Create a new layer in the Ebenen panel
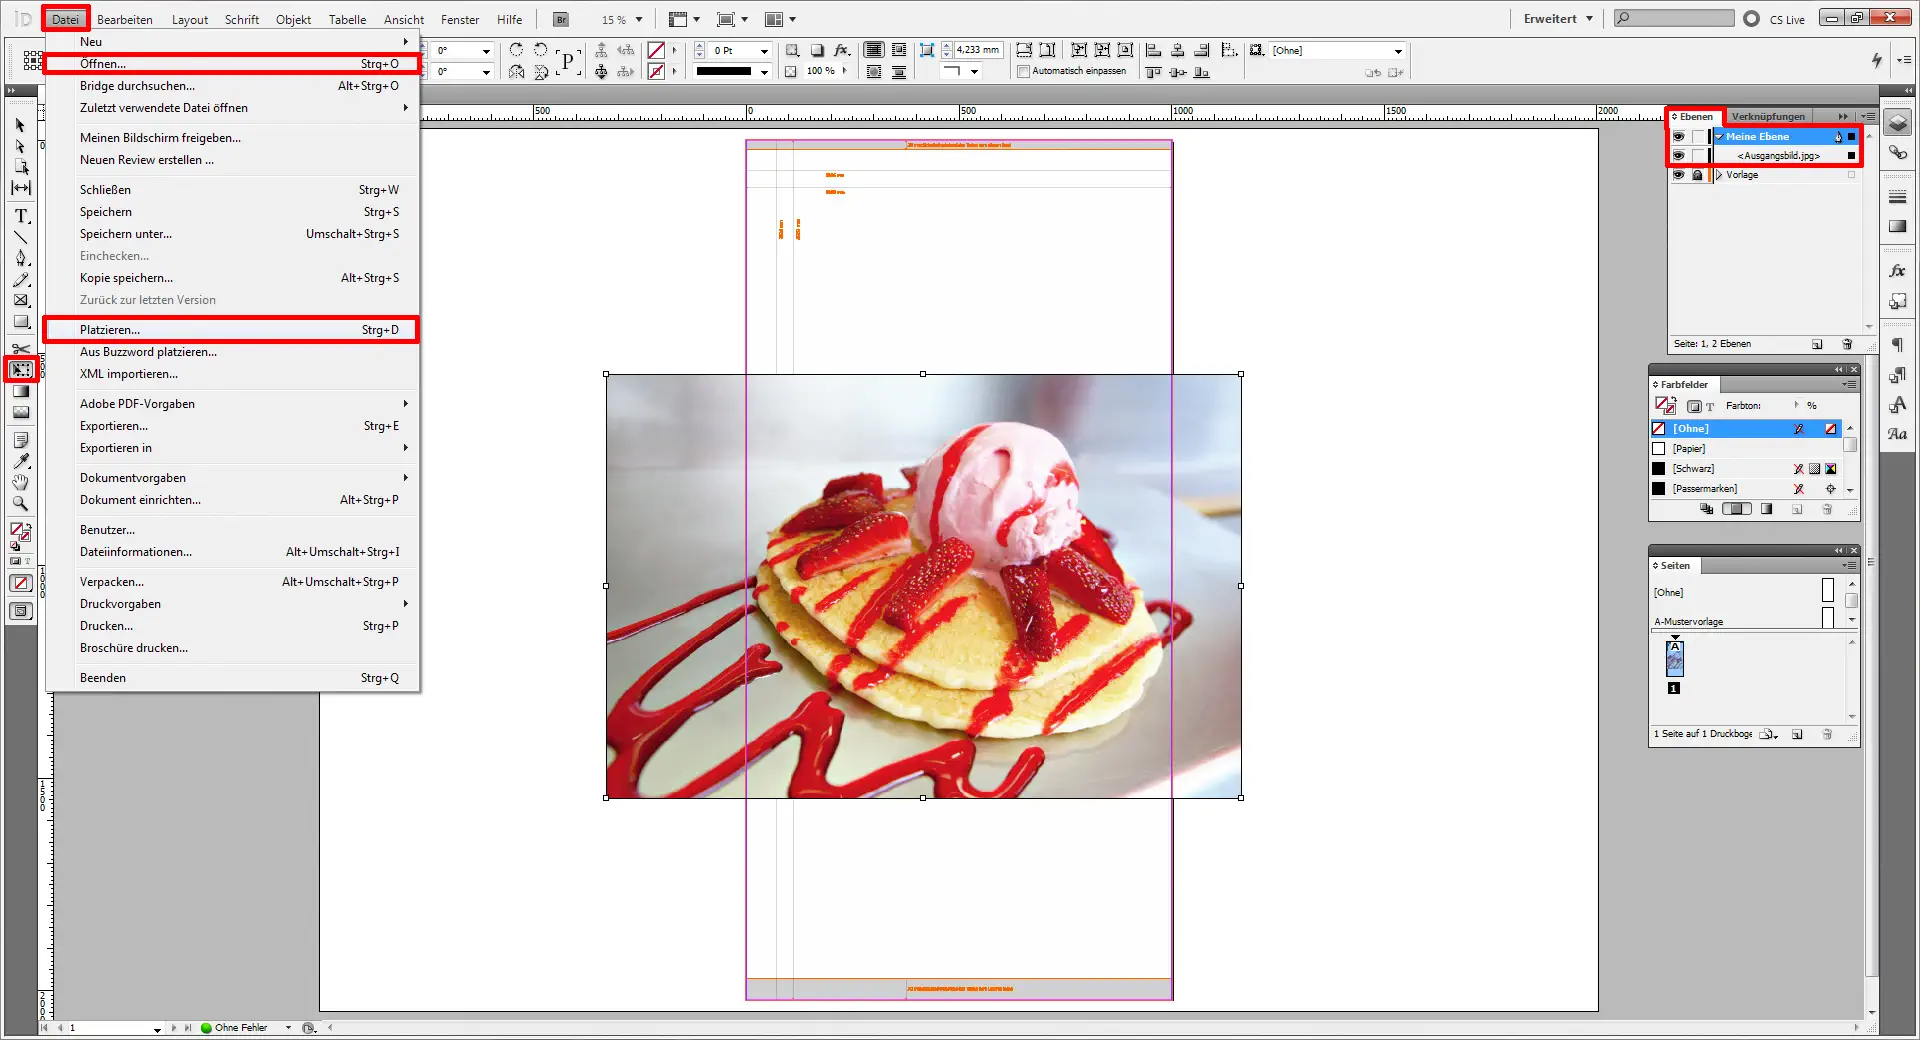This screenshot has width=1920, height=1040. point(1817,344)
